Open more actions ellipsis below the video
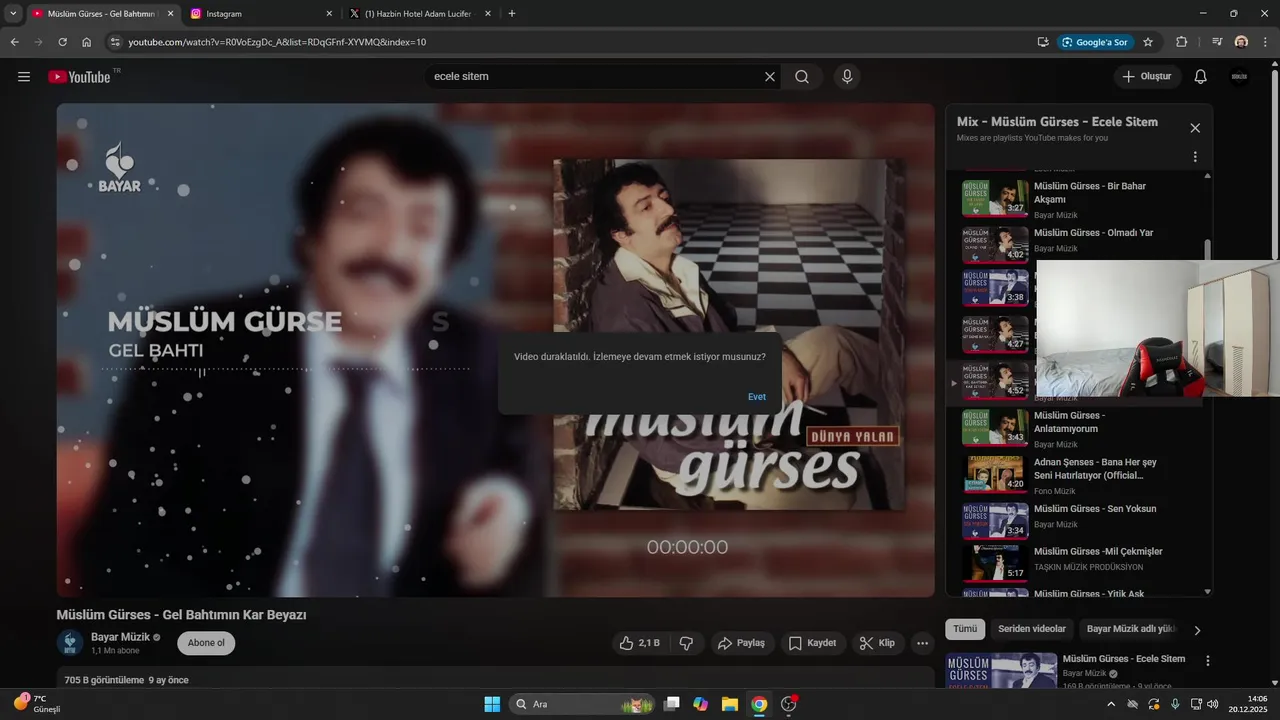 pos(922,643)
